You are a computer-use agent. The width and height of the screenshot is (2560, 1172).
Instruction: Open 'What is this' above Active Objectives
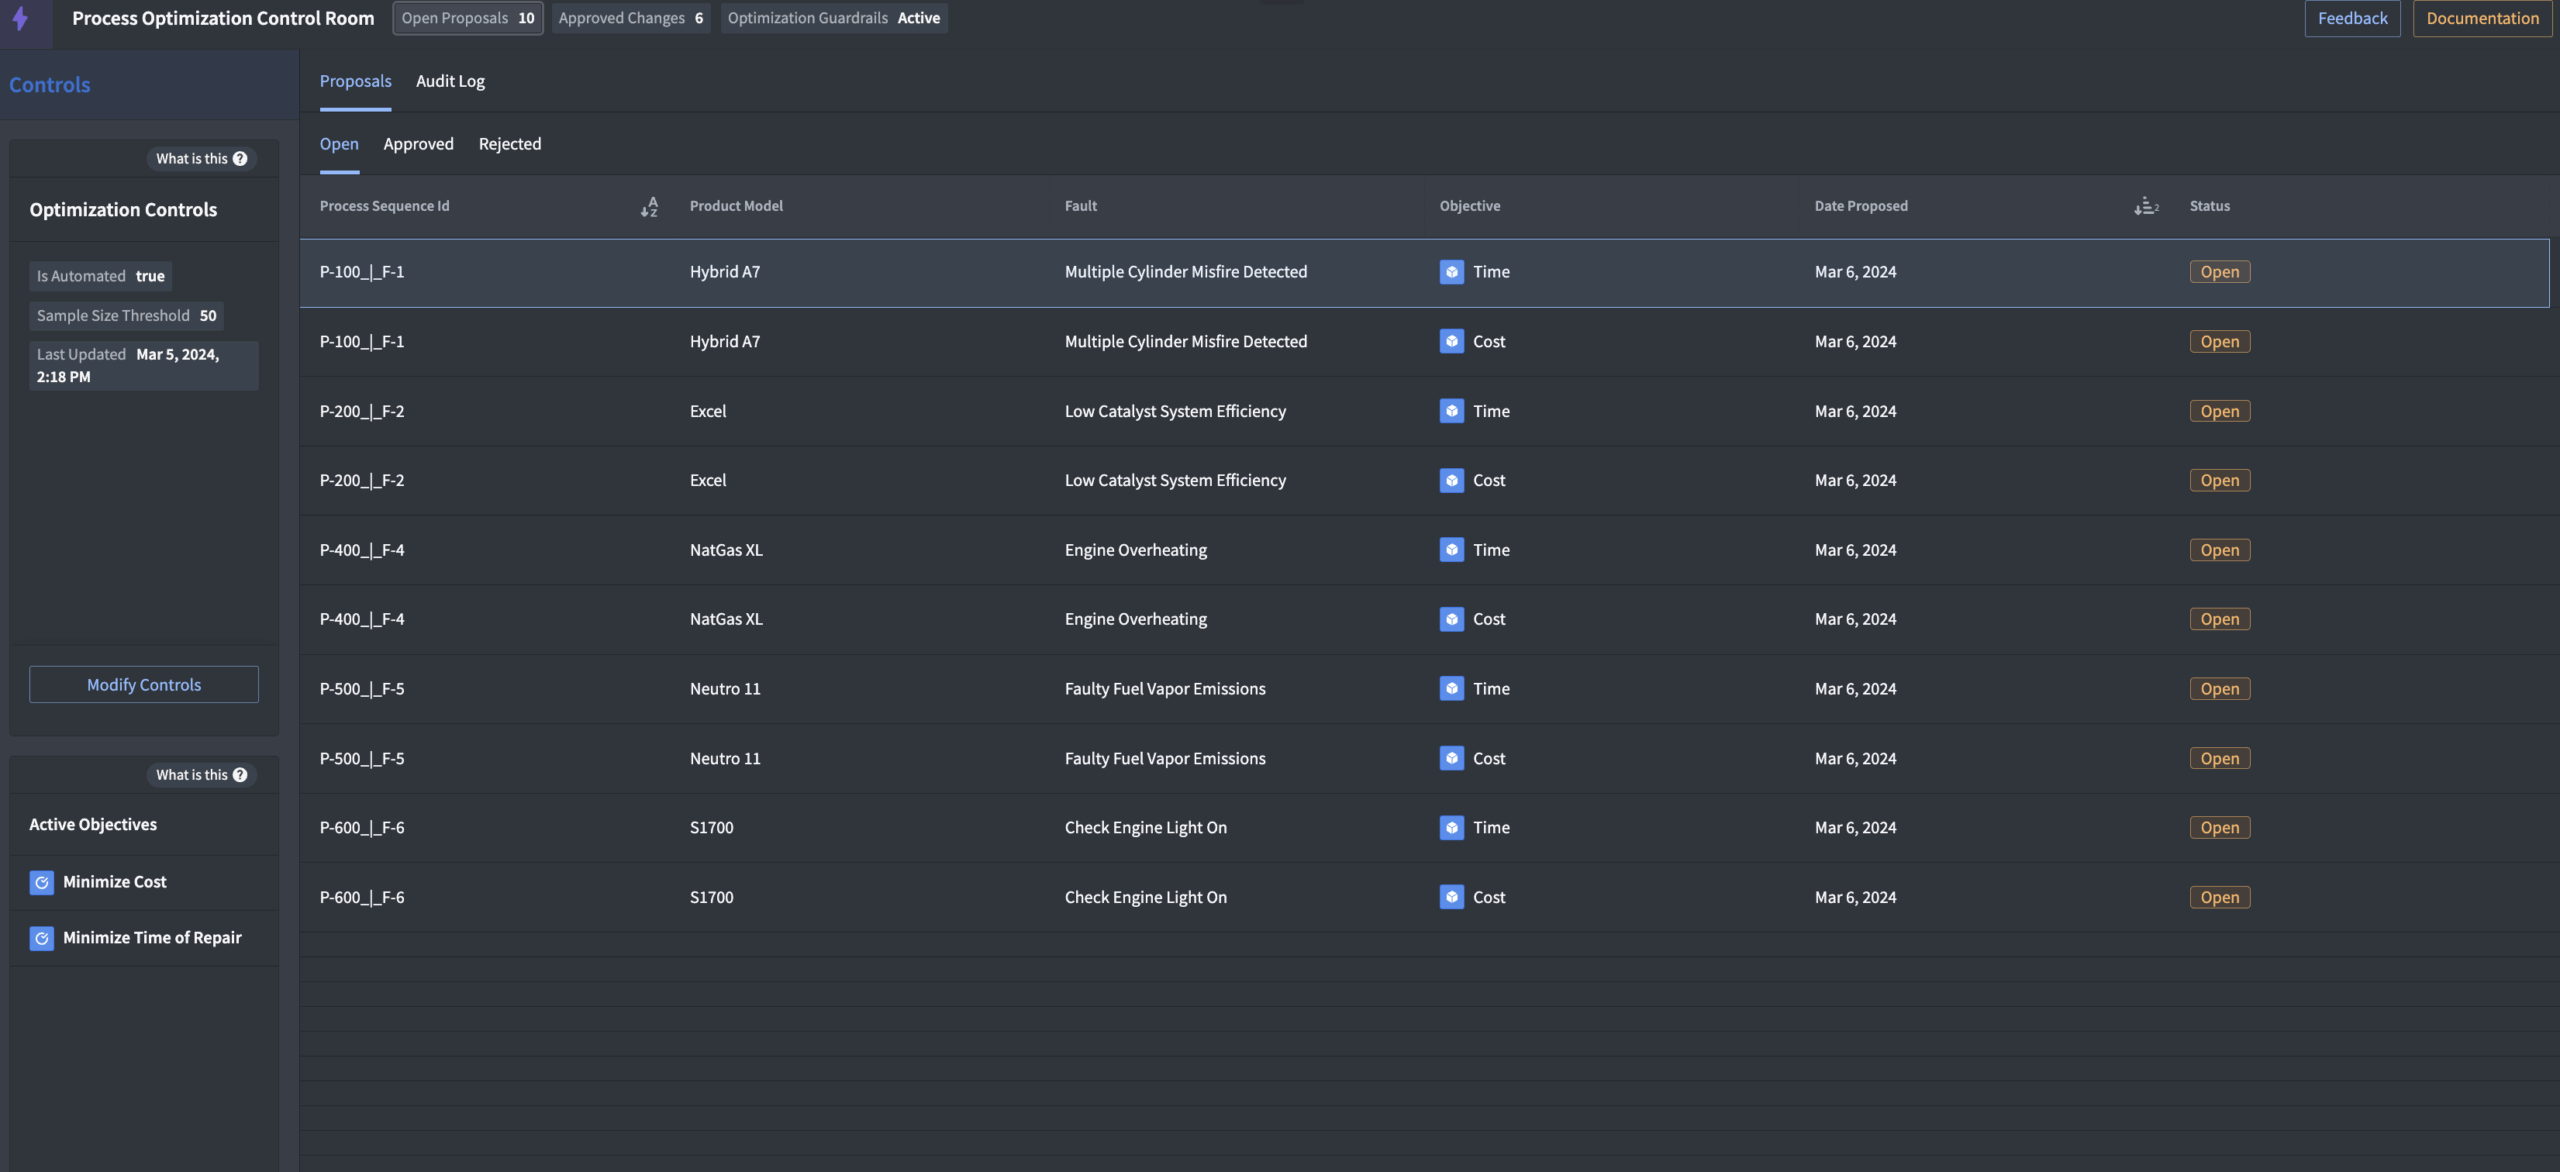pyautogui.click(x=201, y=775)
